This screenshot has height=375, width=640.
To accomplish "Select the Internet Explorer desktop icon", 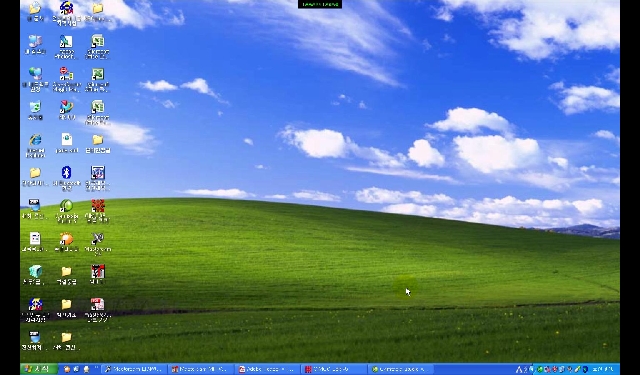I will point(35,145).
